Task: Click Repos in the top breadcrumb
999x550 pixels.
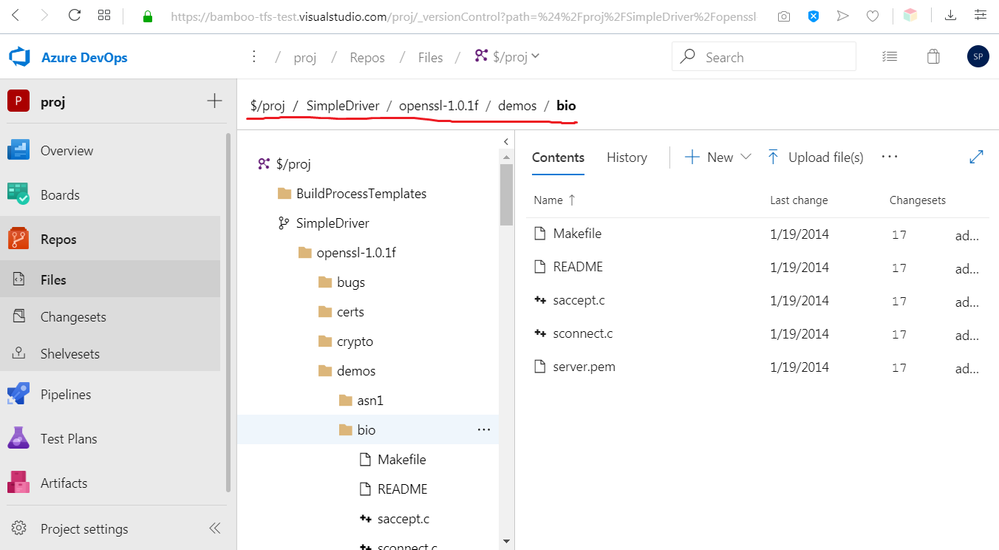Action: point(367,57)
